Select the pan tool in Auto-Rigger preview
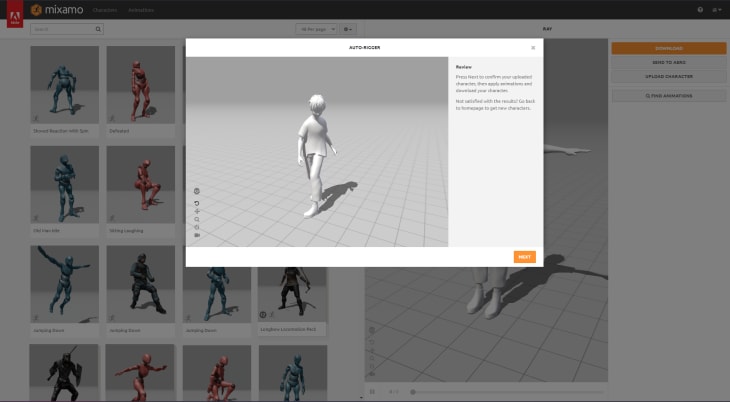Viewport: 730px width, 402px height. (196, 211)
